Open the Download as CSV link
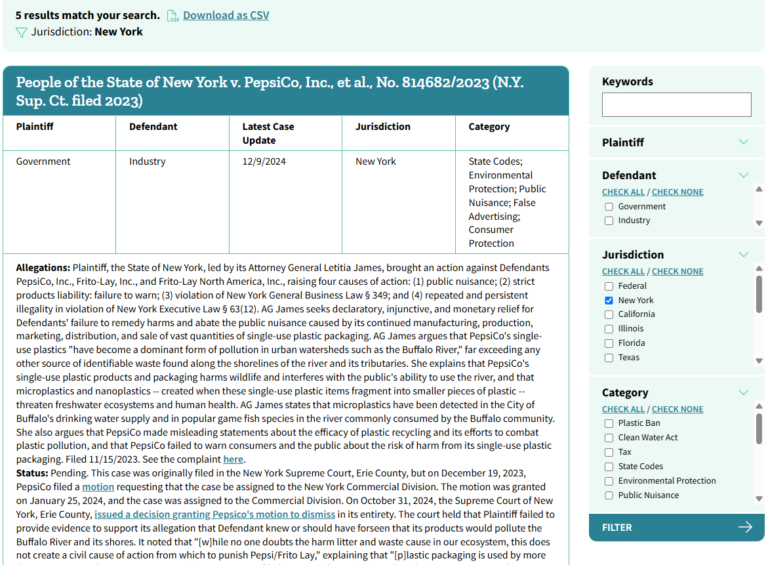 (x=226, y=16)
